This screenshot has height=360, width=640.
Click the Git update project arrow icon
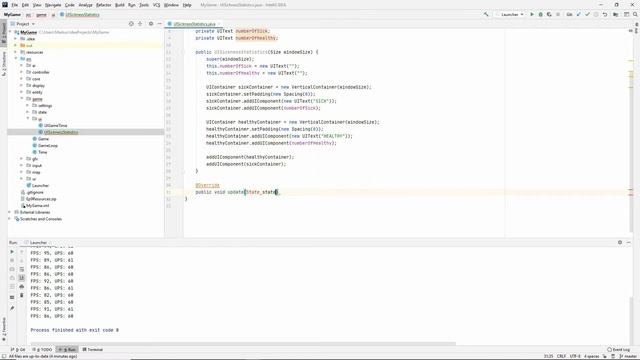(578, 14)
